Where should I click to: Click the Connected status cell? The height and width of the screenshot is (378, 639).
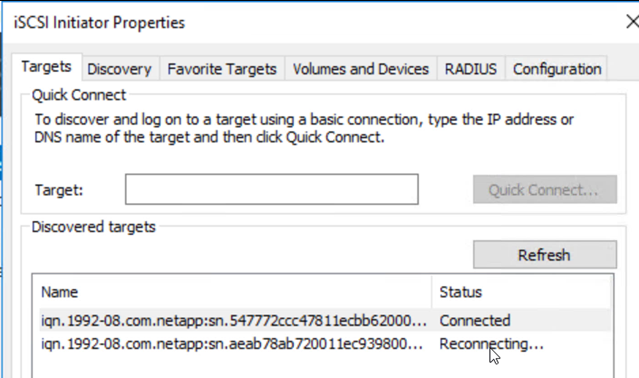tap(475, 321)
